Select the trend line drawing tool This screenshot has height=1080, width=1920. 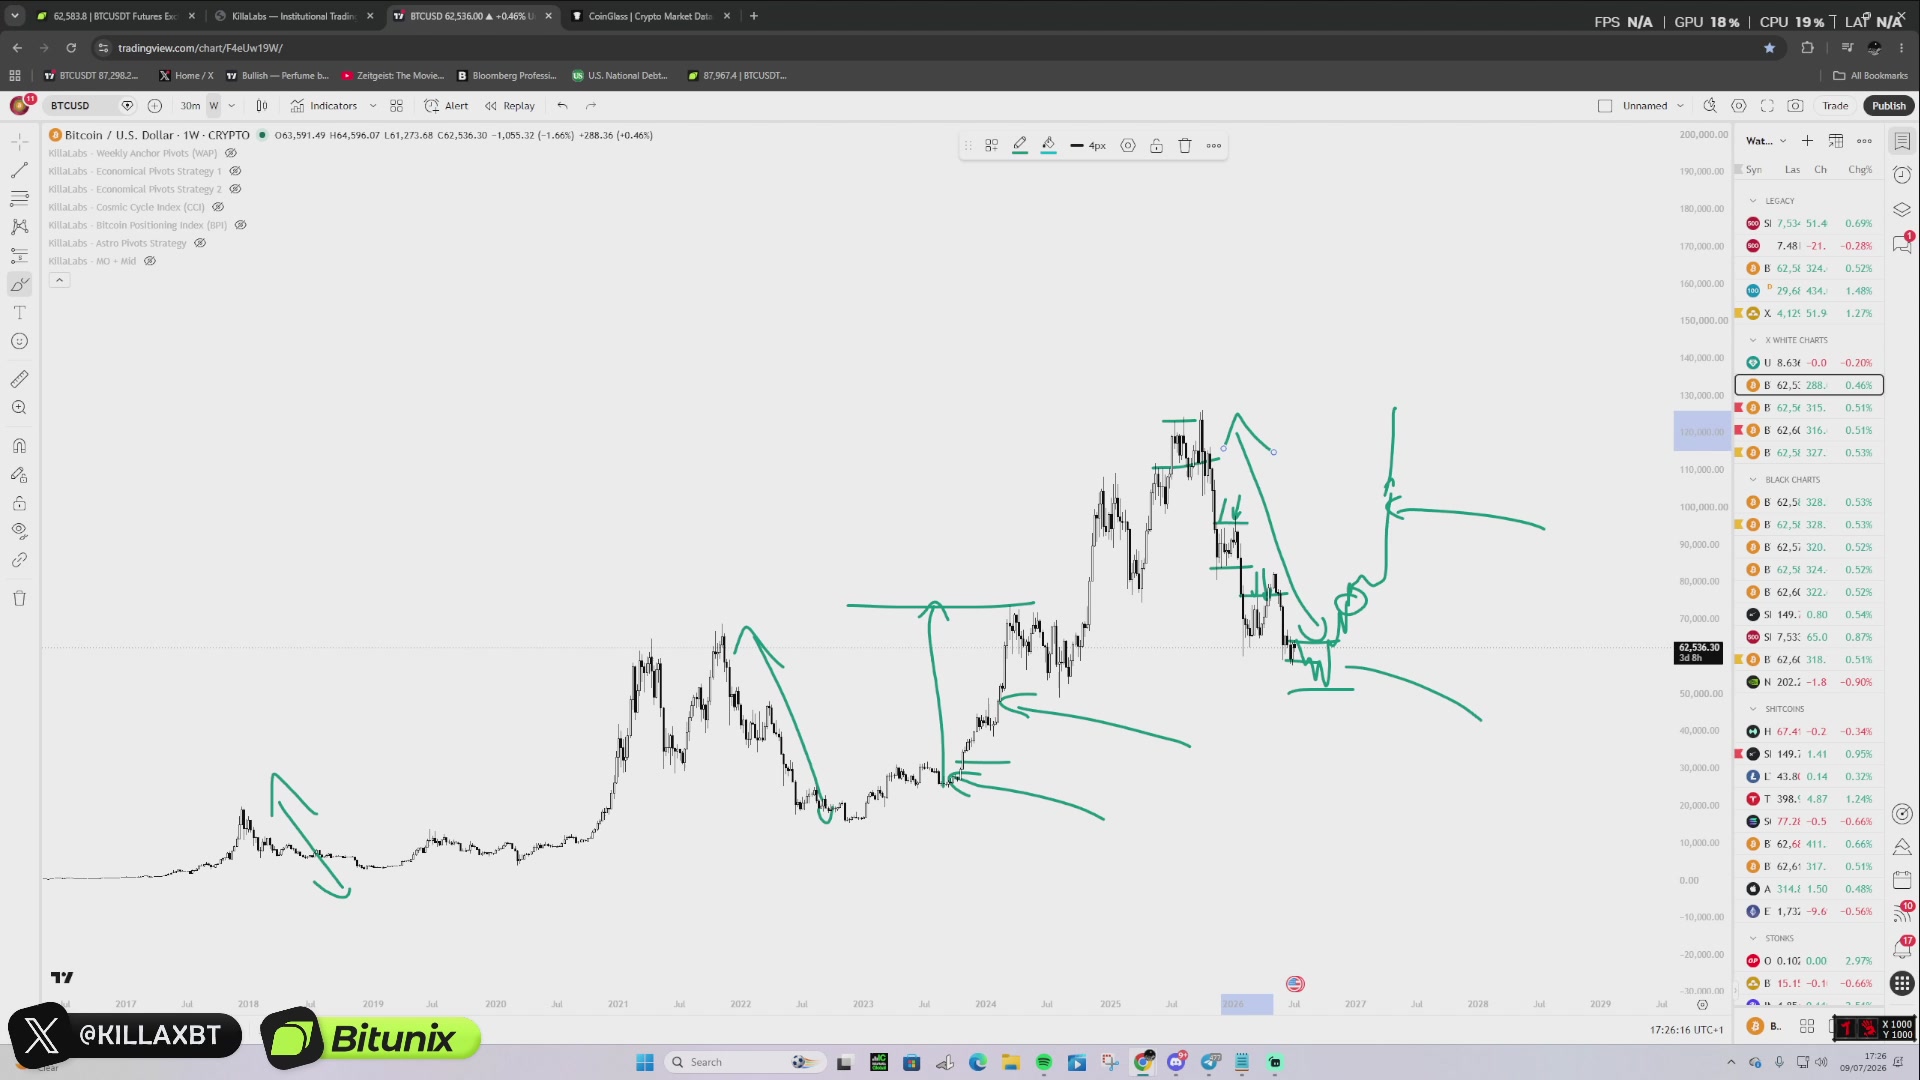tap(19, 171)
